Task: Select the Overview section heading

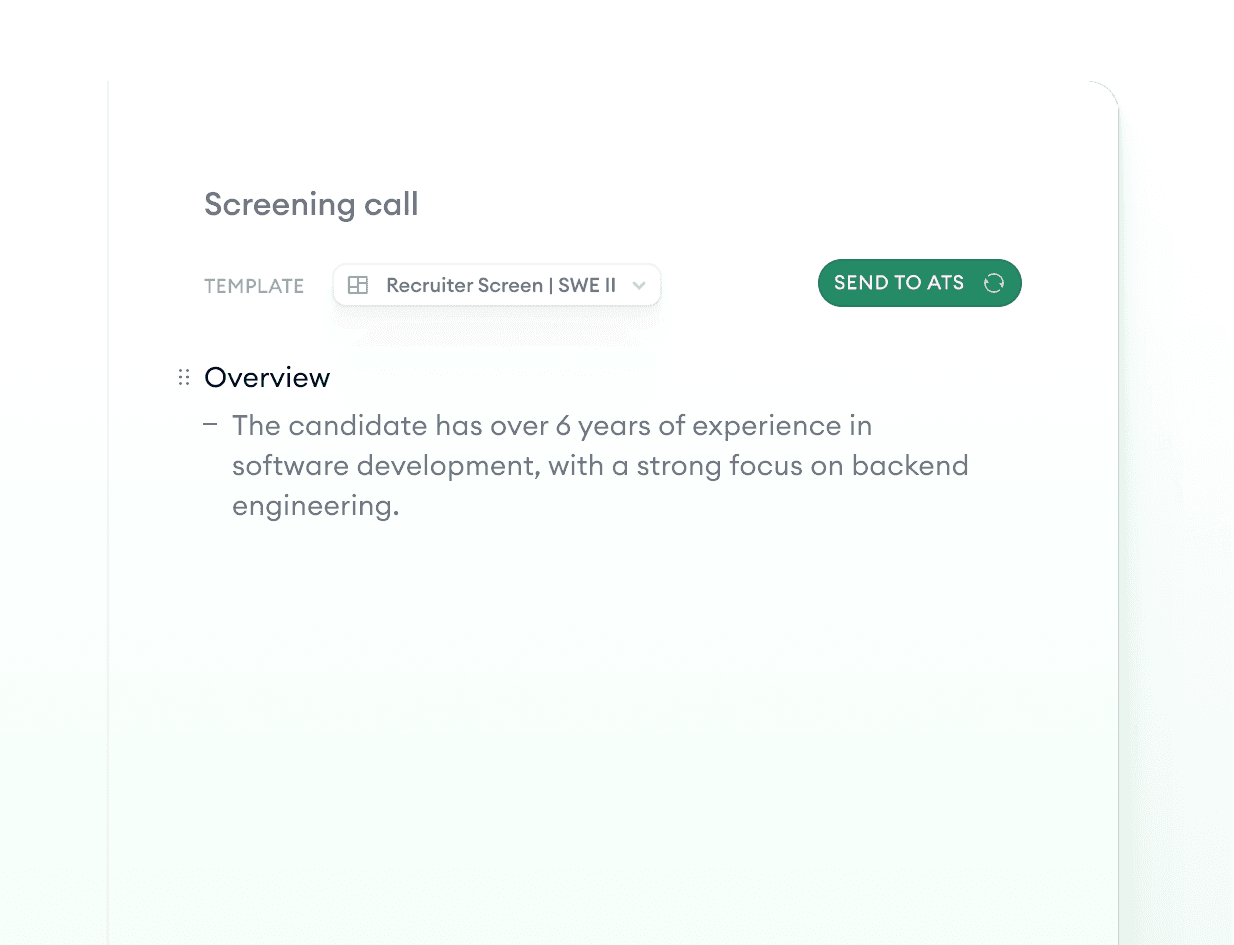Action: tap(267, 377)
